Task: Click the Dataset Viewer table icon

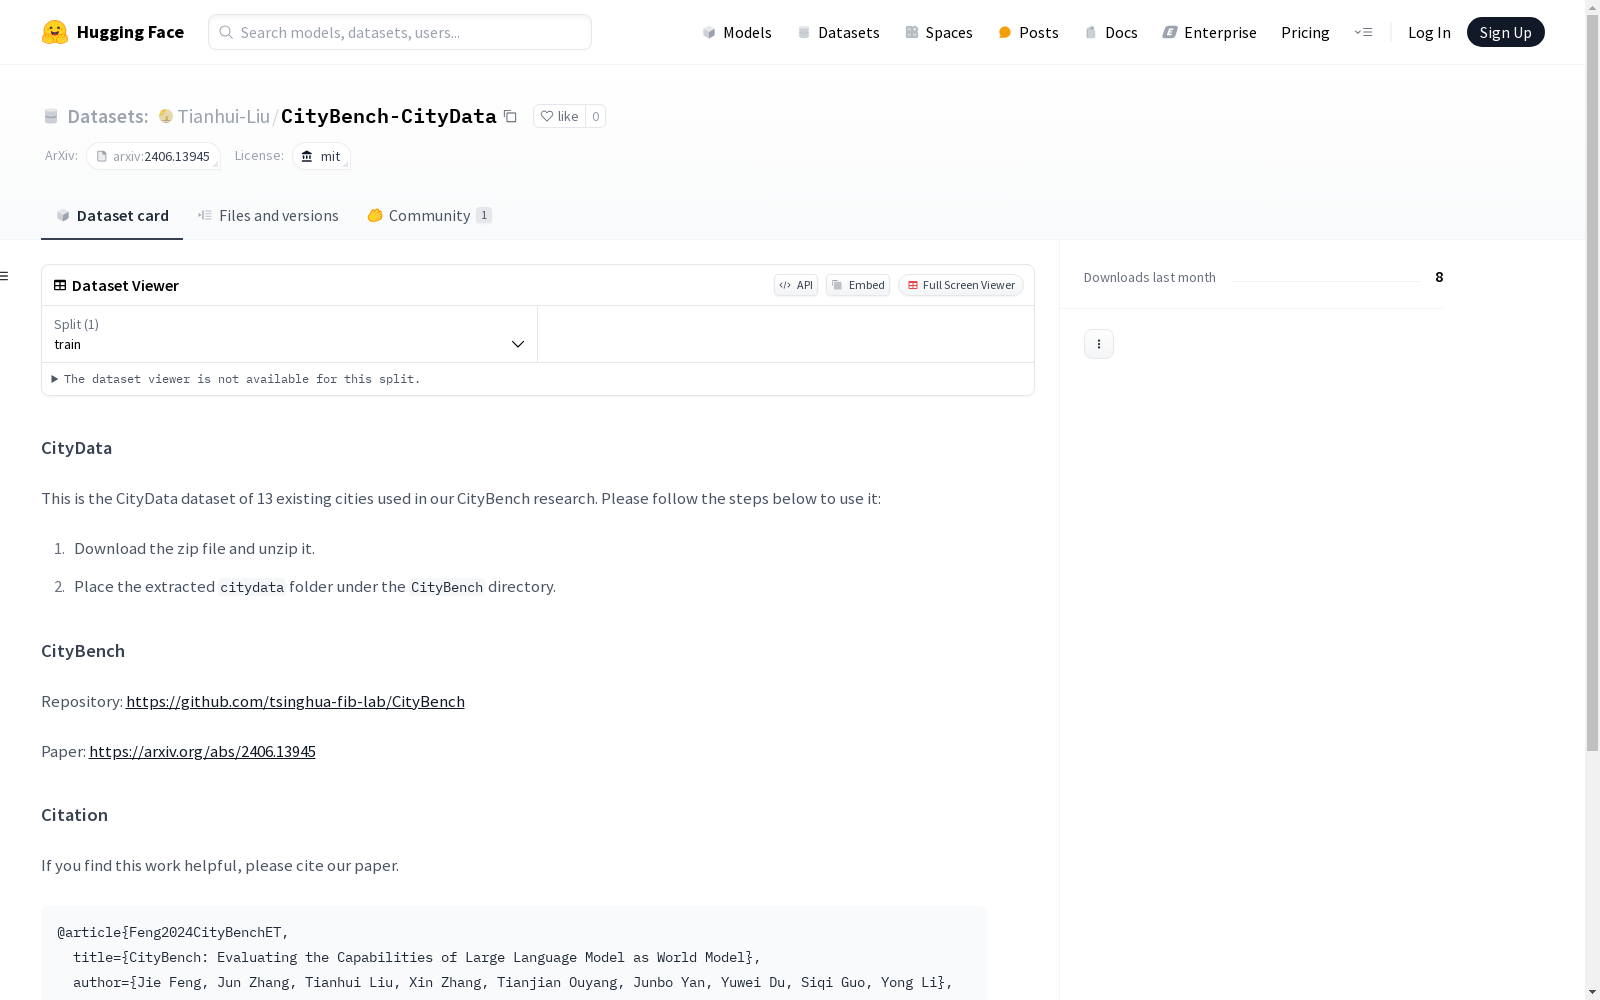Action: (x=60, y=285)
